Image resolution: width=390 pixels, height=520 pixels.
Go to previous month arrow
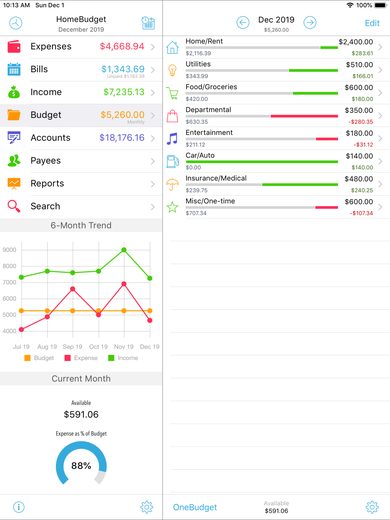243,23
